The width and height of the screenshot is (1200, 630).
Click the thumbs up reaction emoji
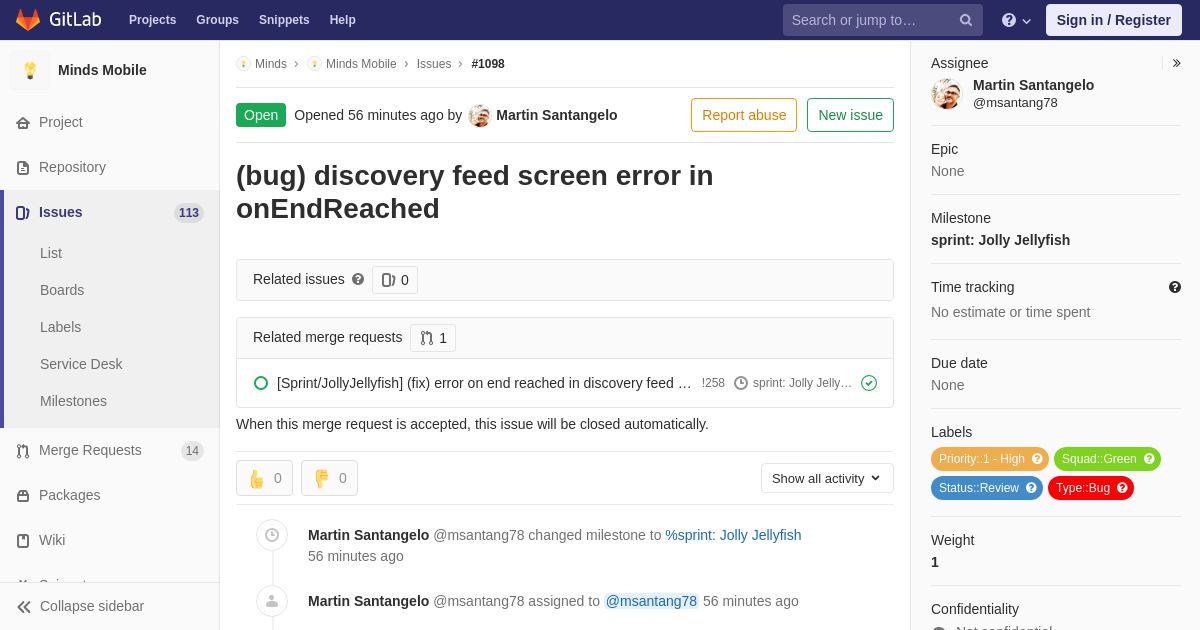(x=257, y=478)
